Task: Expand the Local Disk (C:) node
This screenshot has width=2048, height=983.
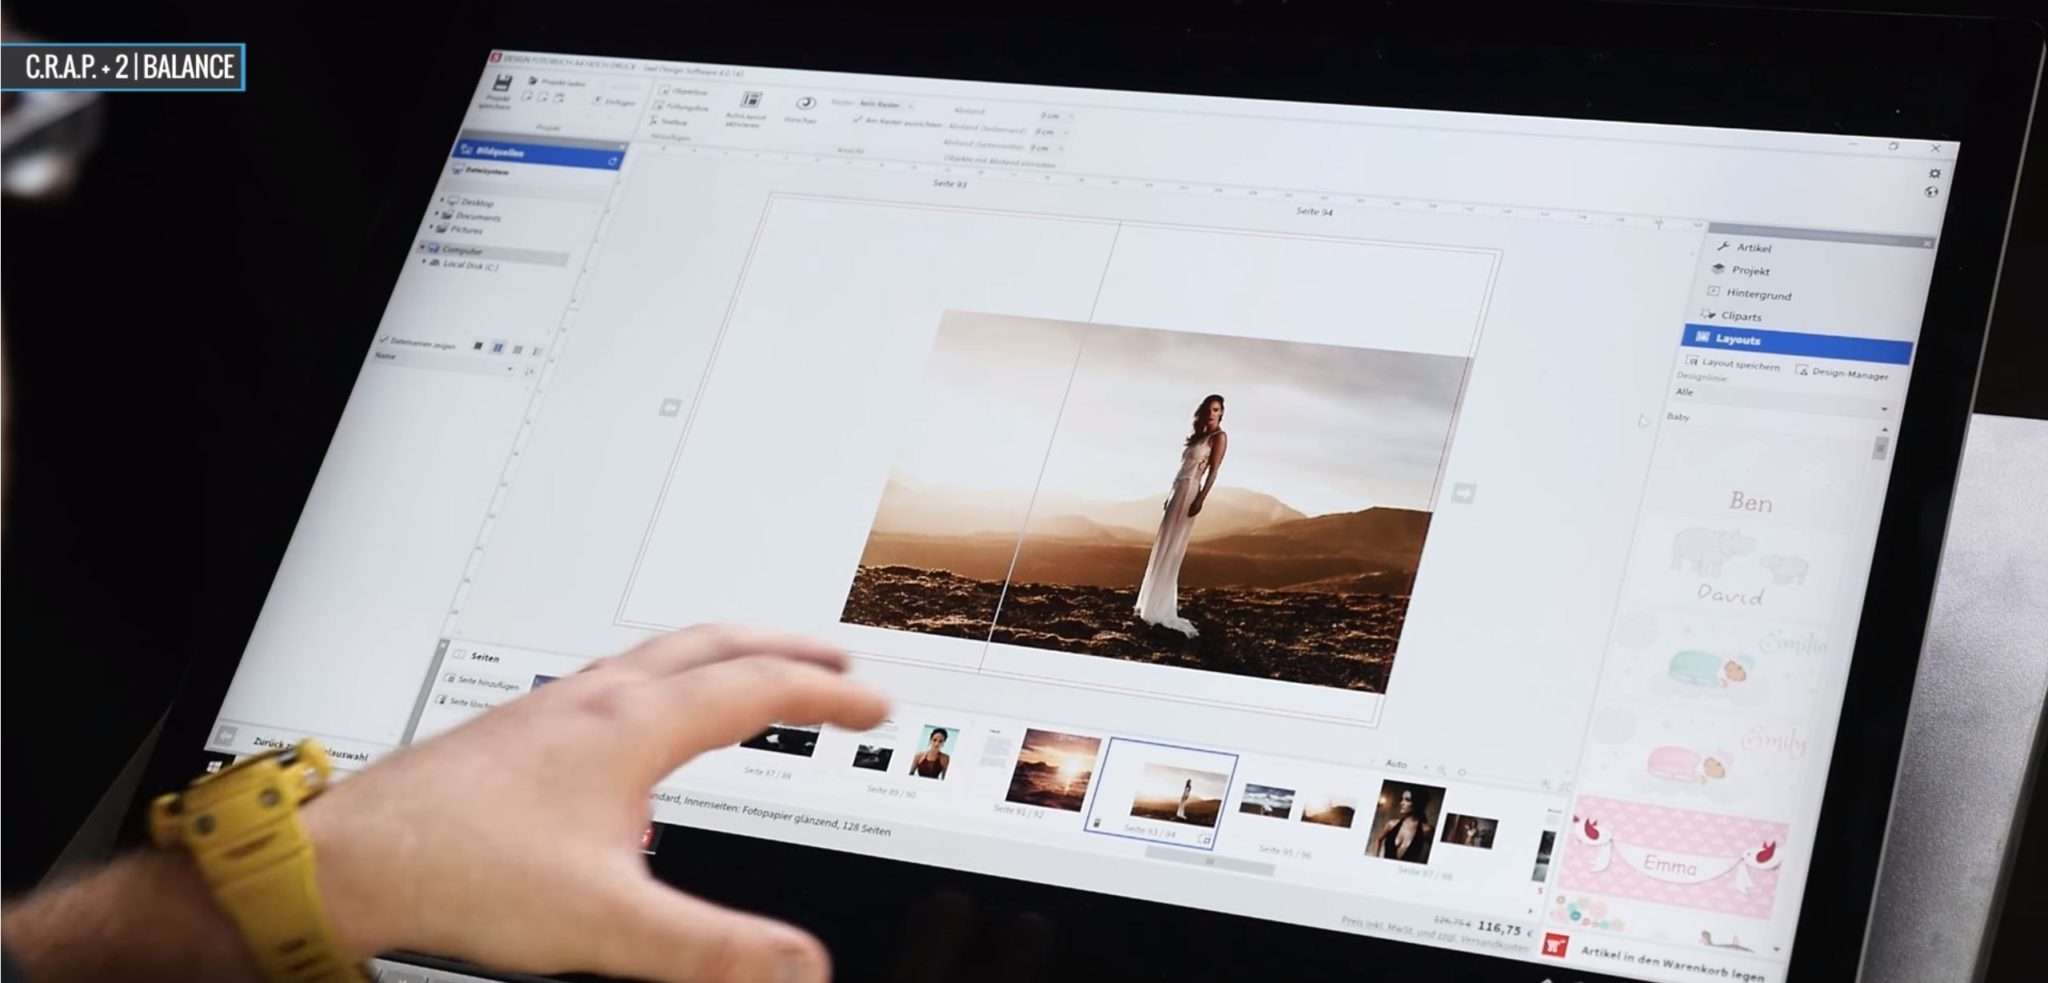Action: coord(425,262)
